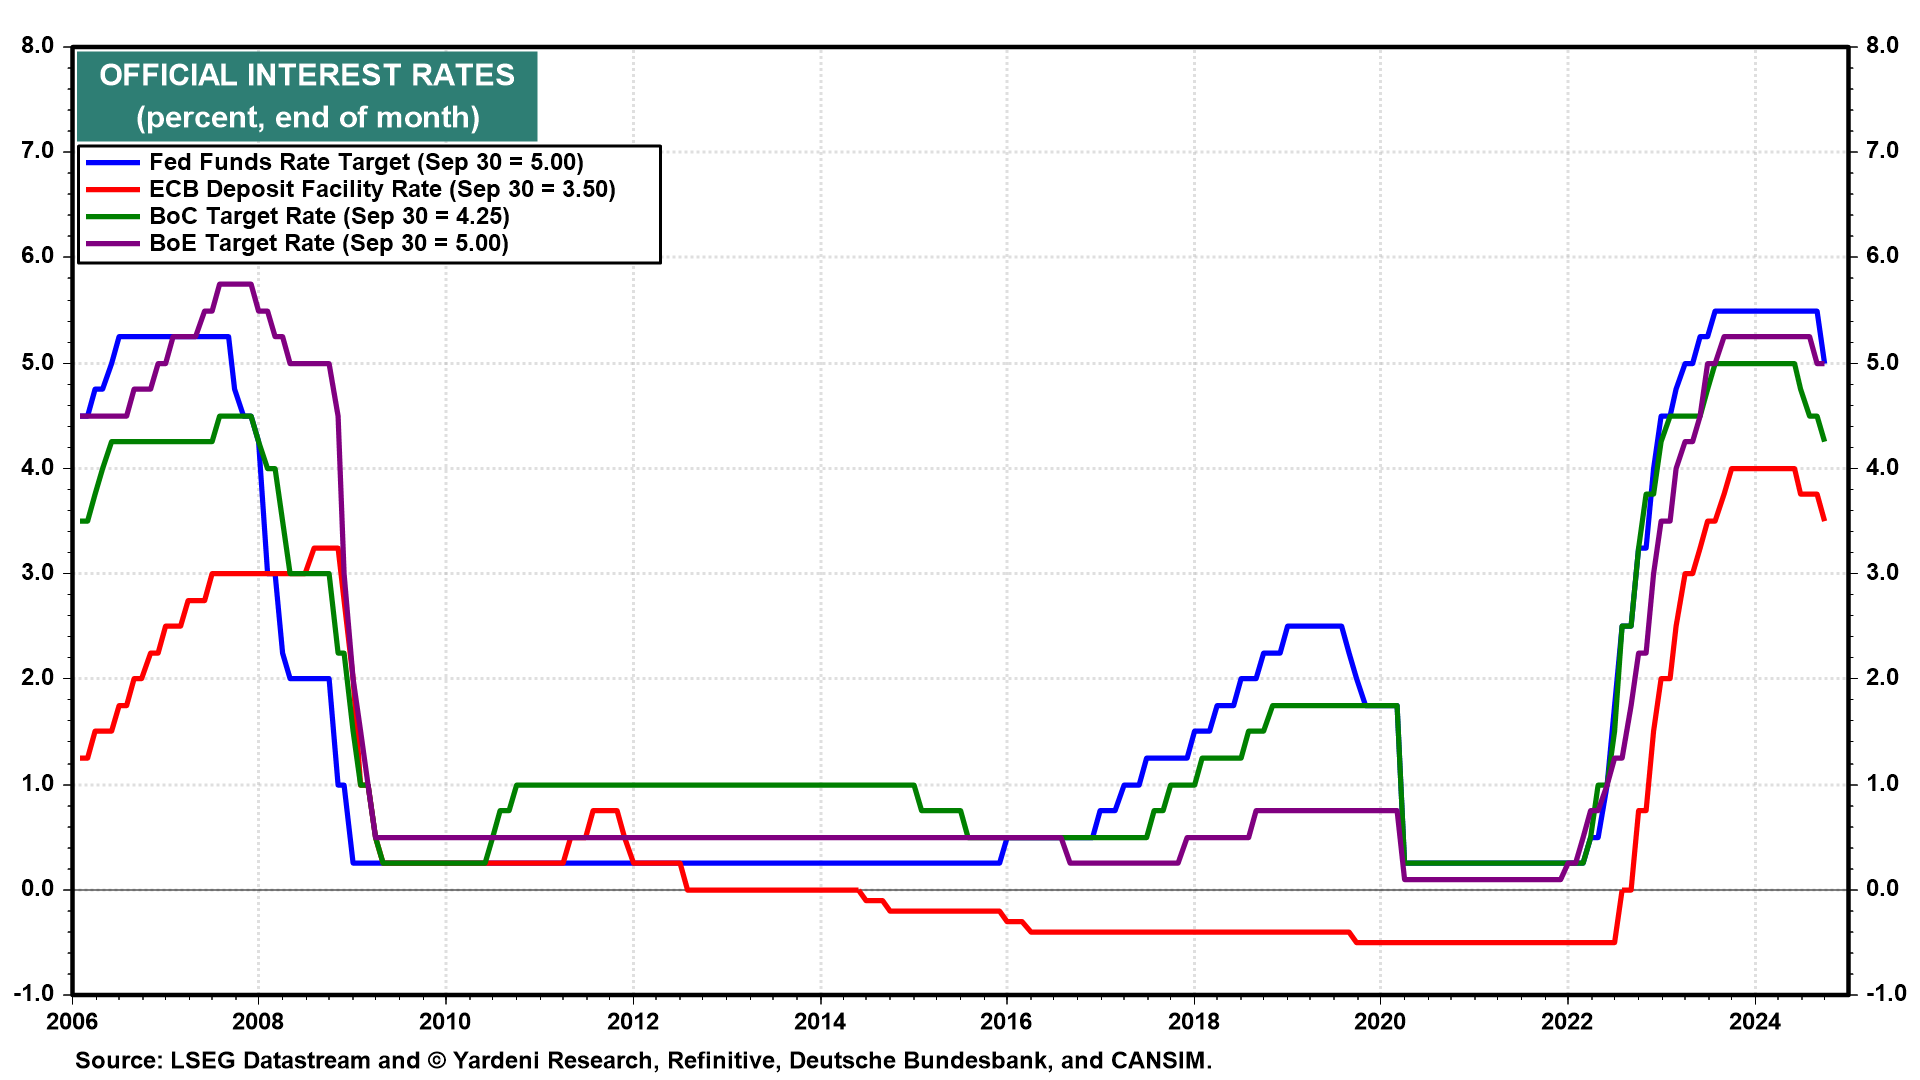Click the red ECB legend line swatch
This screenshot has width=1920, height=1080.
tap(112, 189)
